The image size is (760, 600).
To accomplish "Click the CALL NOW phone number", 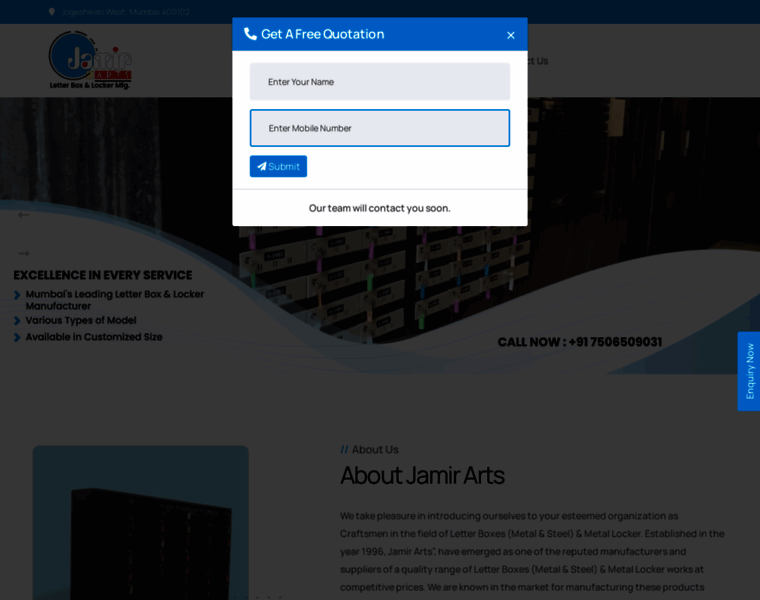I will coord(580,342).
